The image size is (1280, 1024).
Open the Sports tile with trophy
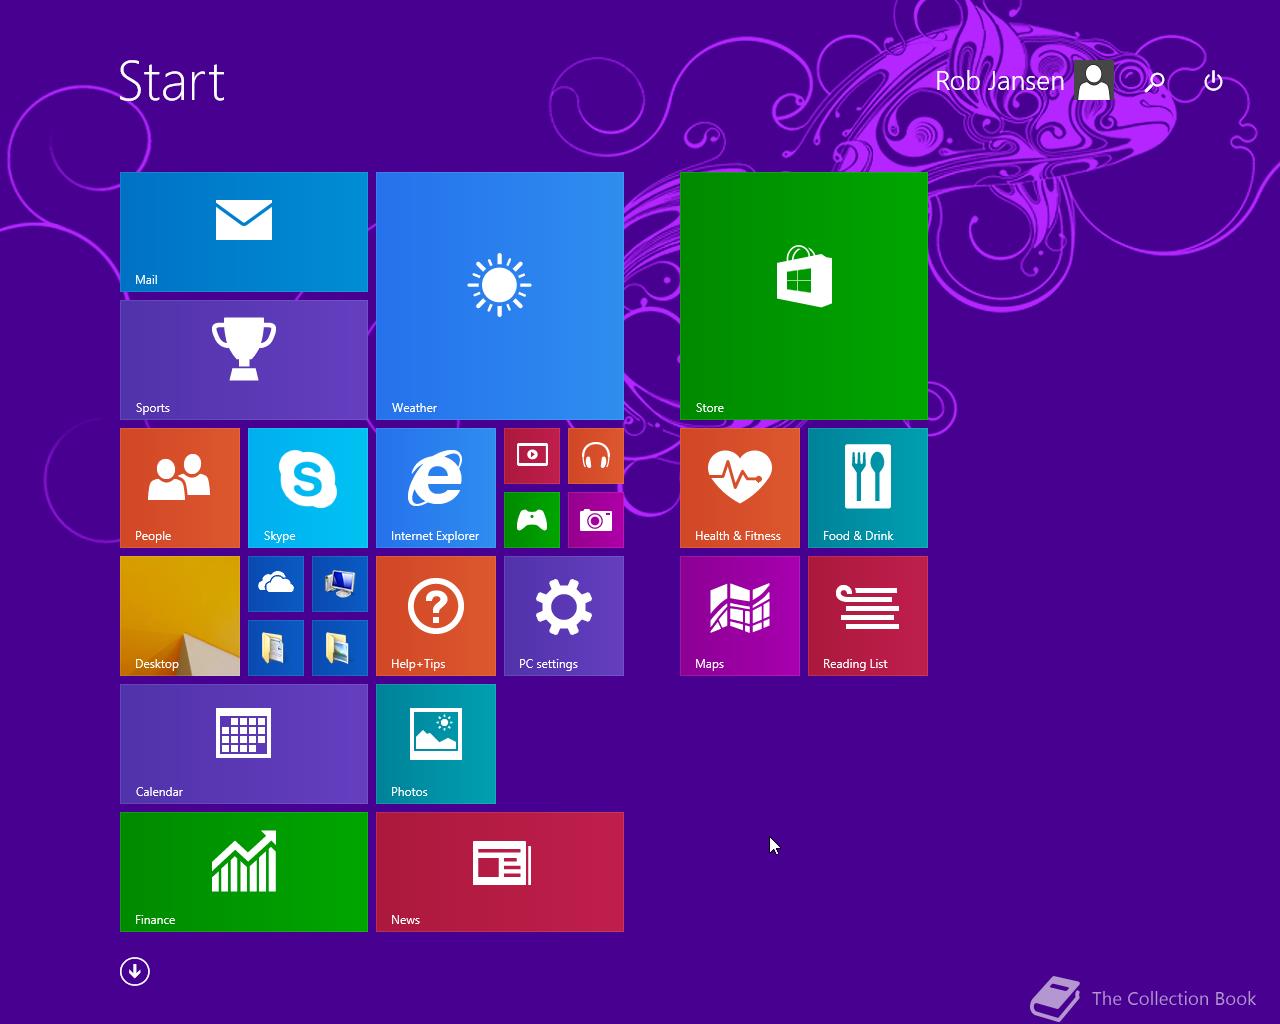244,360
